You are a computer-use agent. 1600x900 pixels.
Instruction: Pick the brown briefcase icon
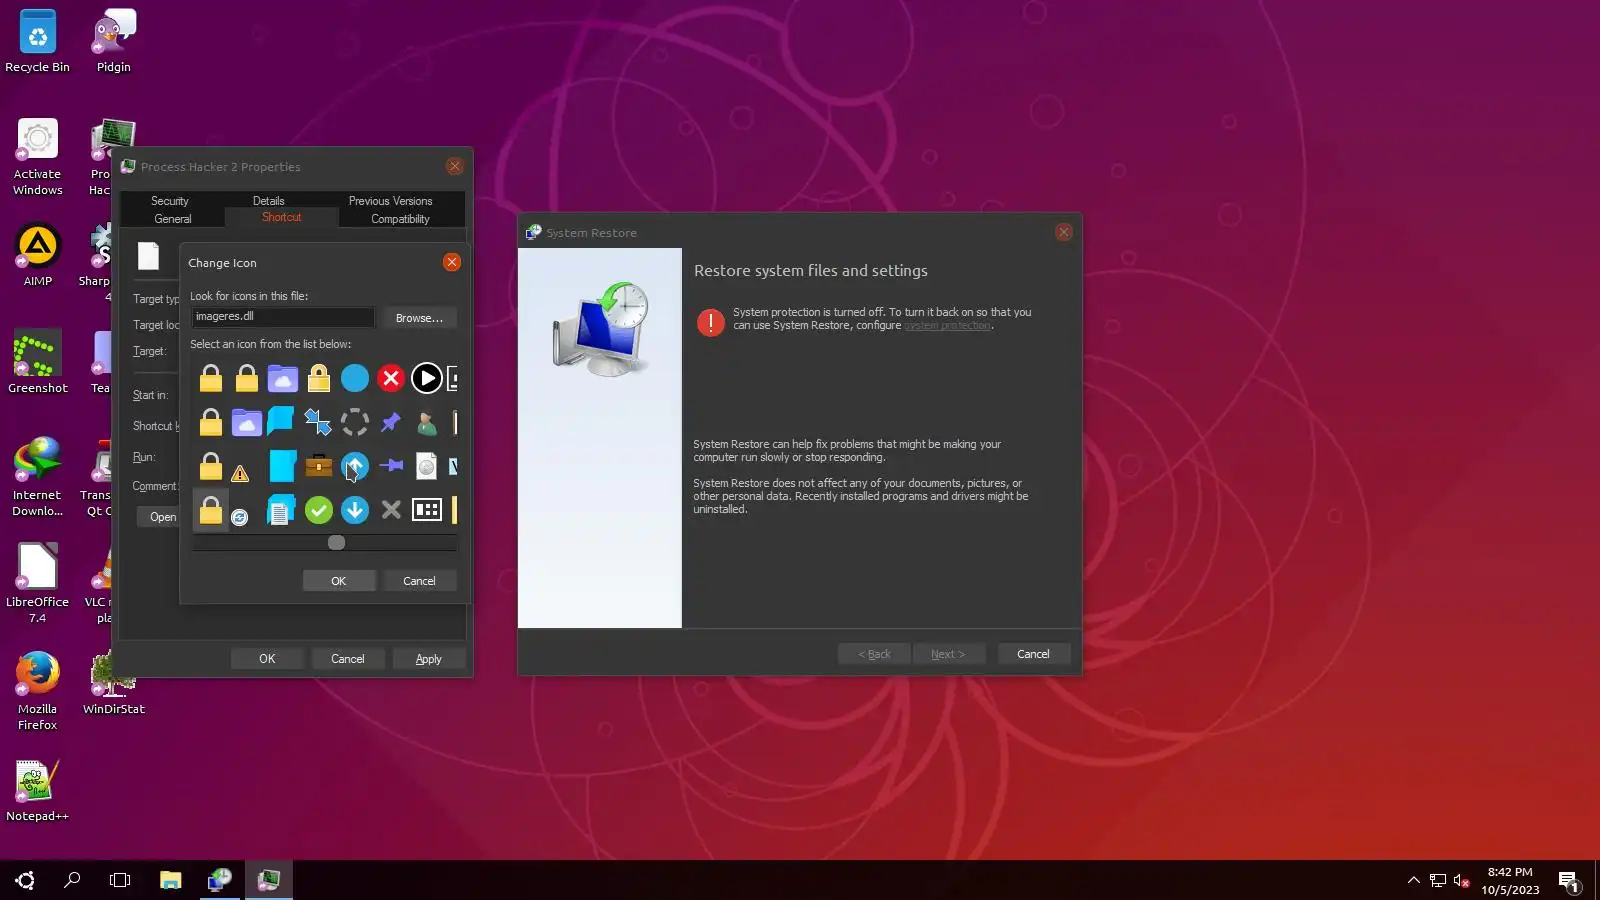tap(318, 466)
